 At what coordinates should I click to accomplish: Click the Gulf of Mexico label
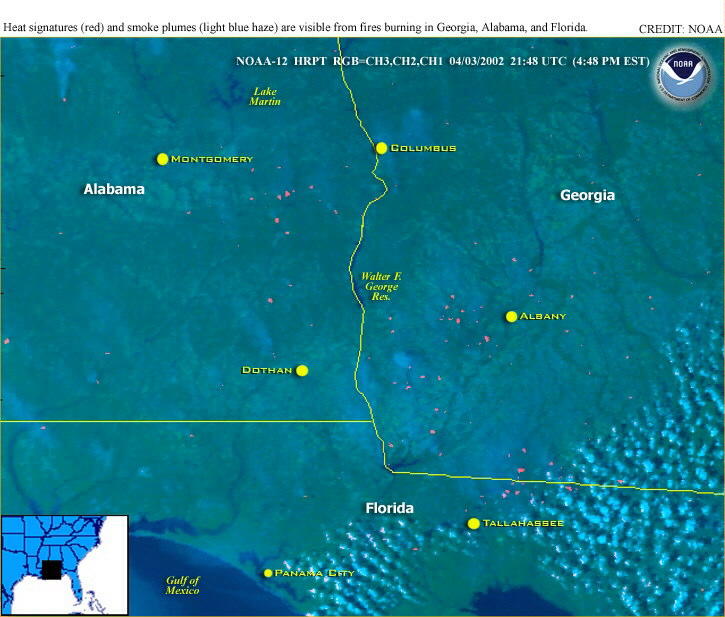(183, 586)
